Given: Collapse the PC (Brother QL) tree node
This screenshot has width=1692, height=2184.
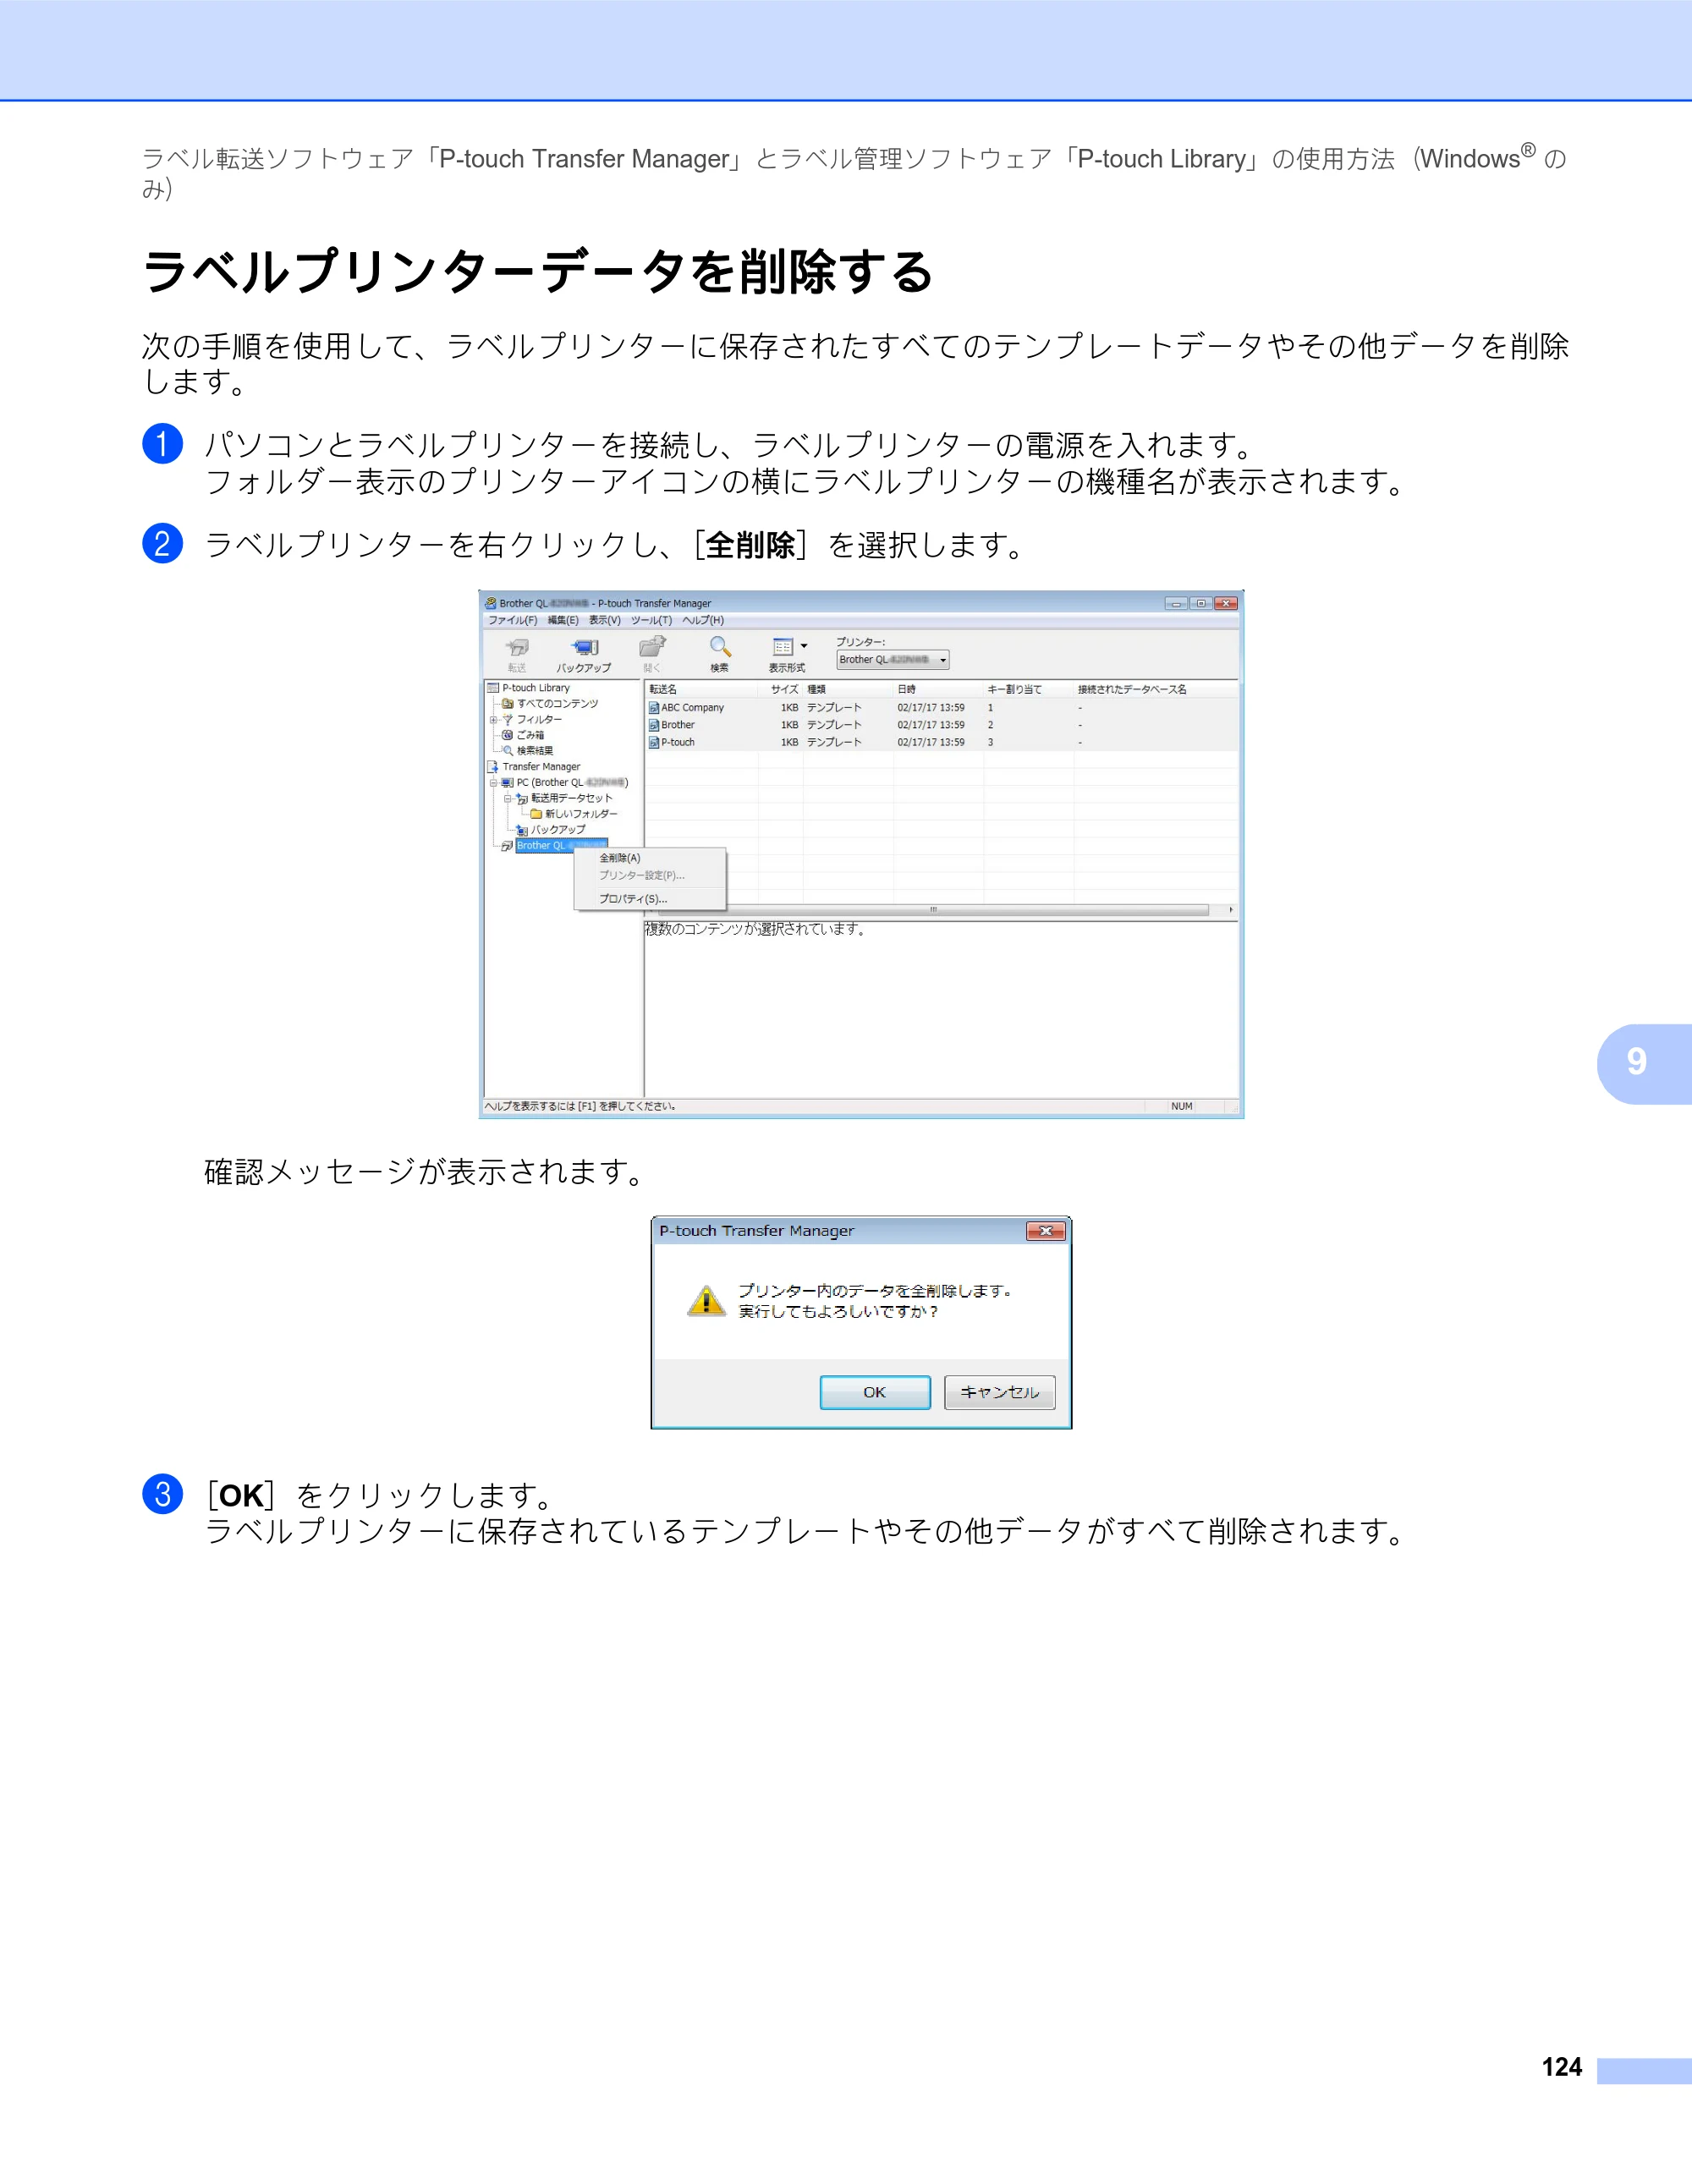Looking at the screenshot, I should 493,783.
